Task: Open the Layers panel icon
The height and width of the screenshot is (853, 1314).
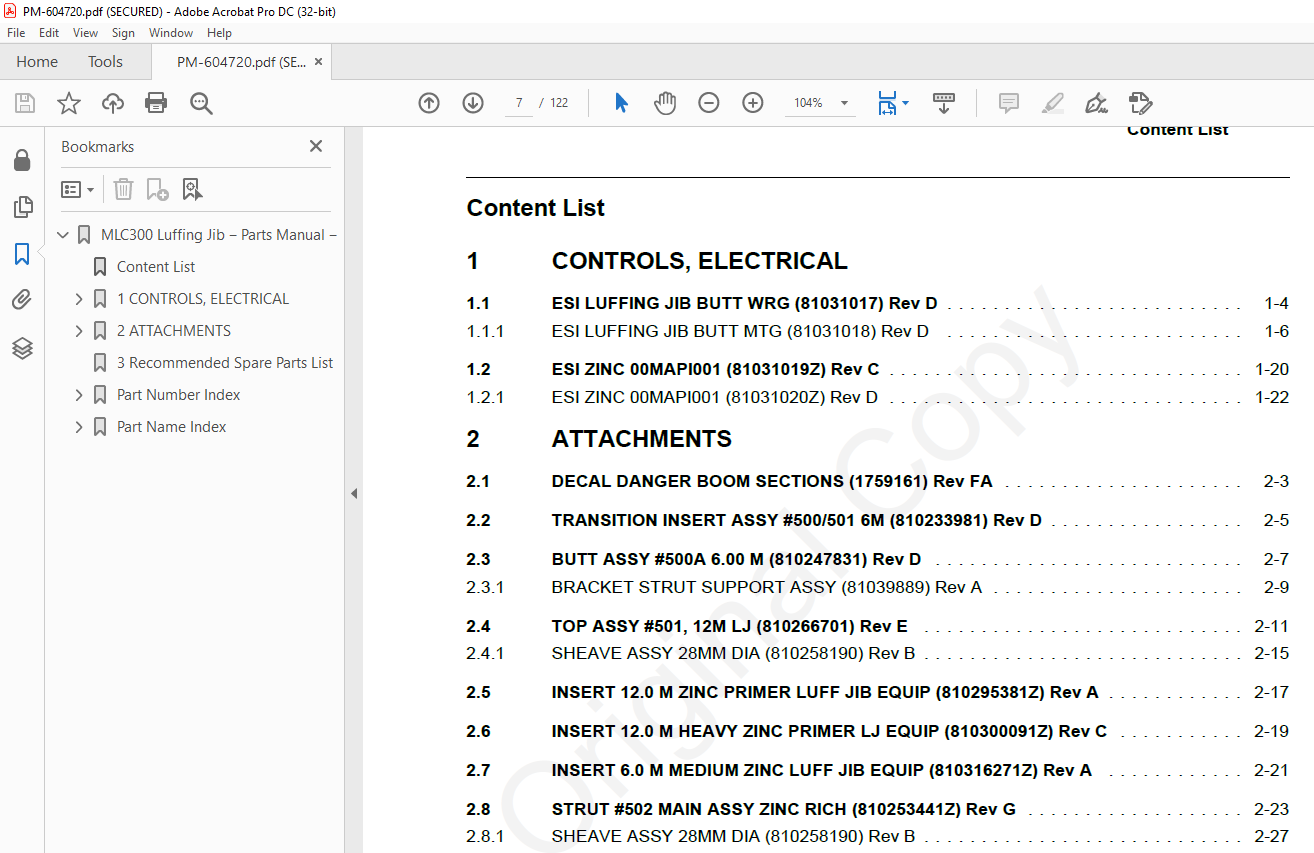Action: 22,348
